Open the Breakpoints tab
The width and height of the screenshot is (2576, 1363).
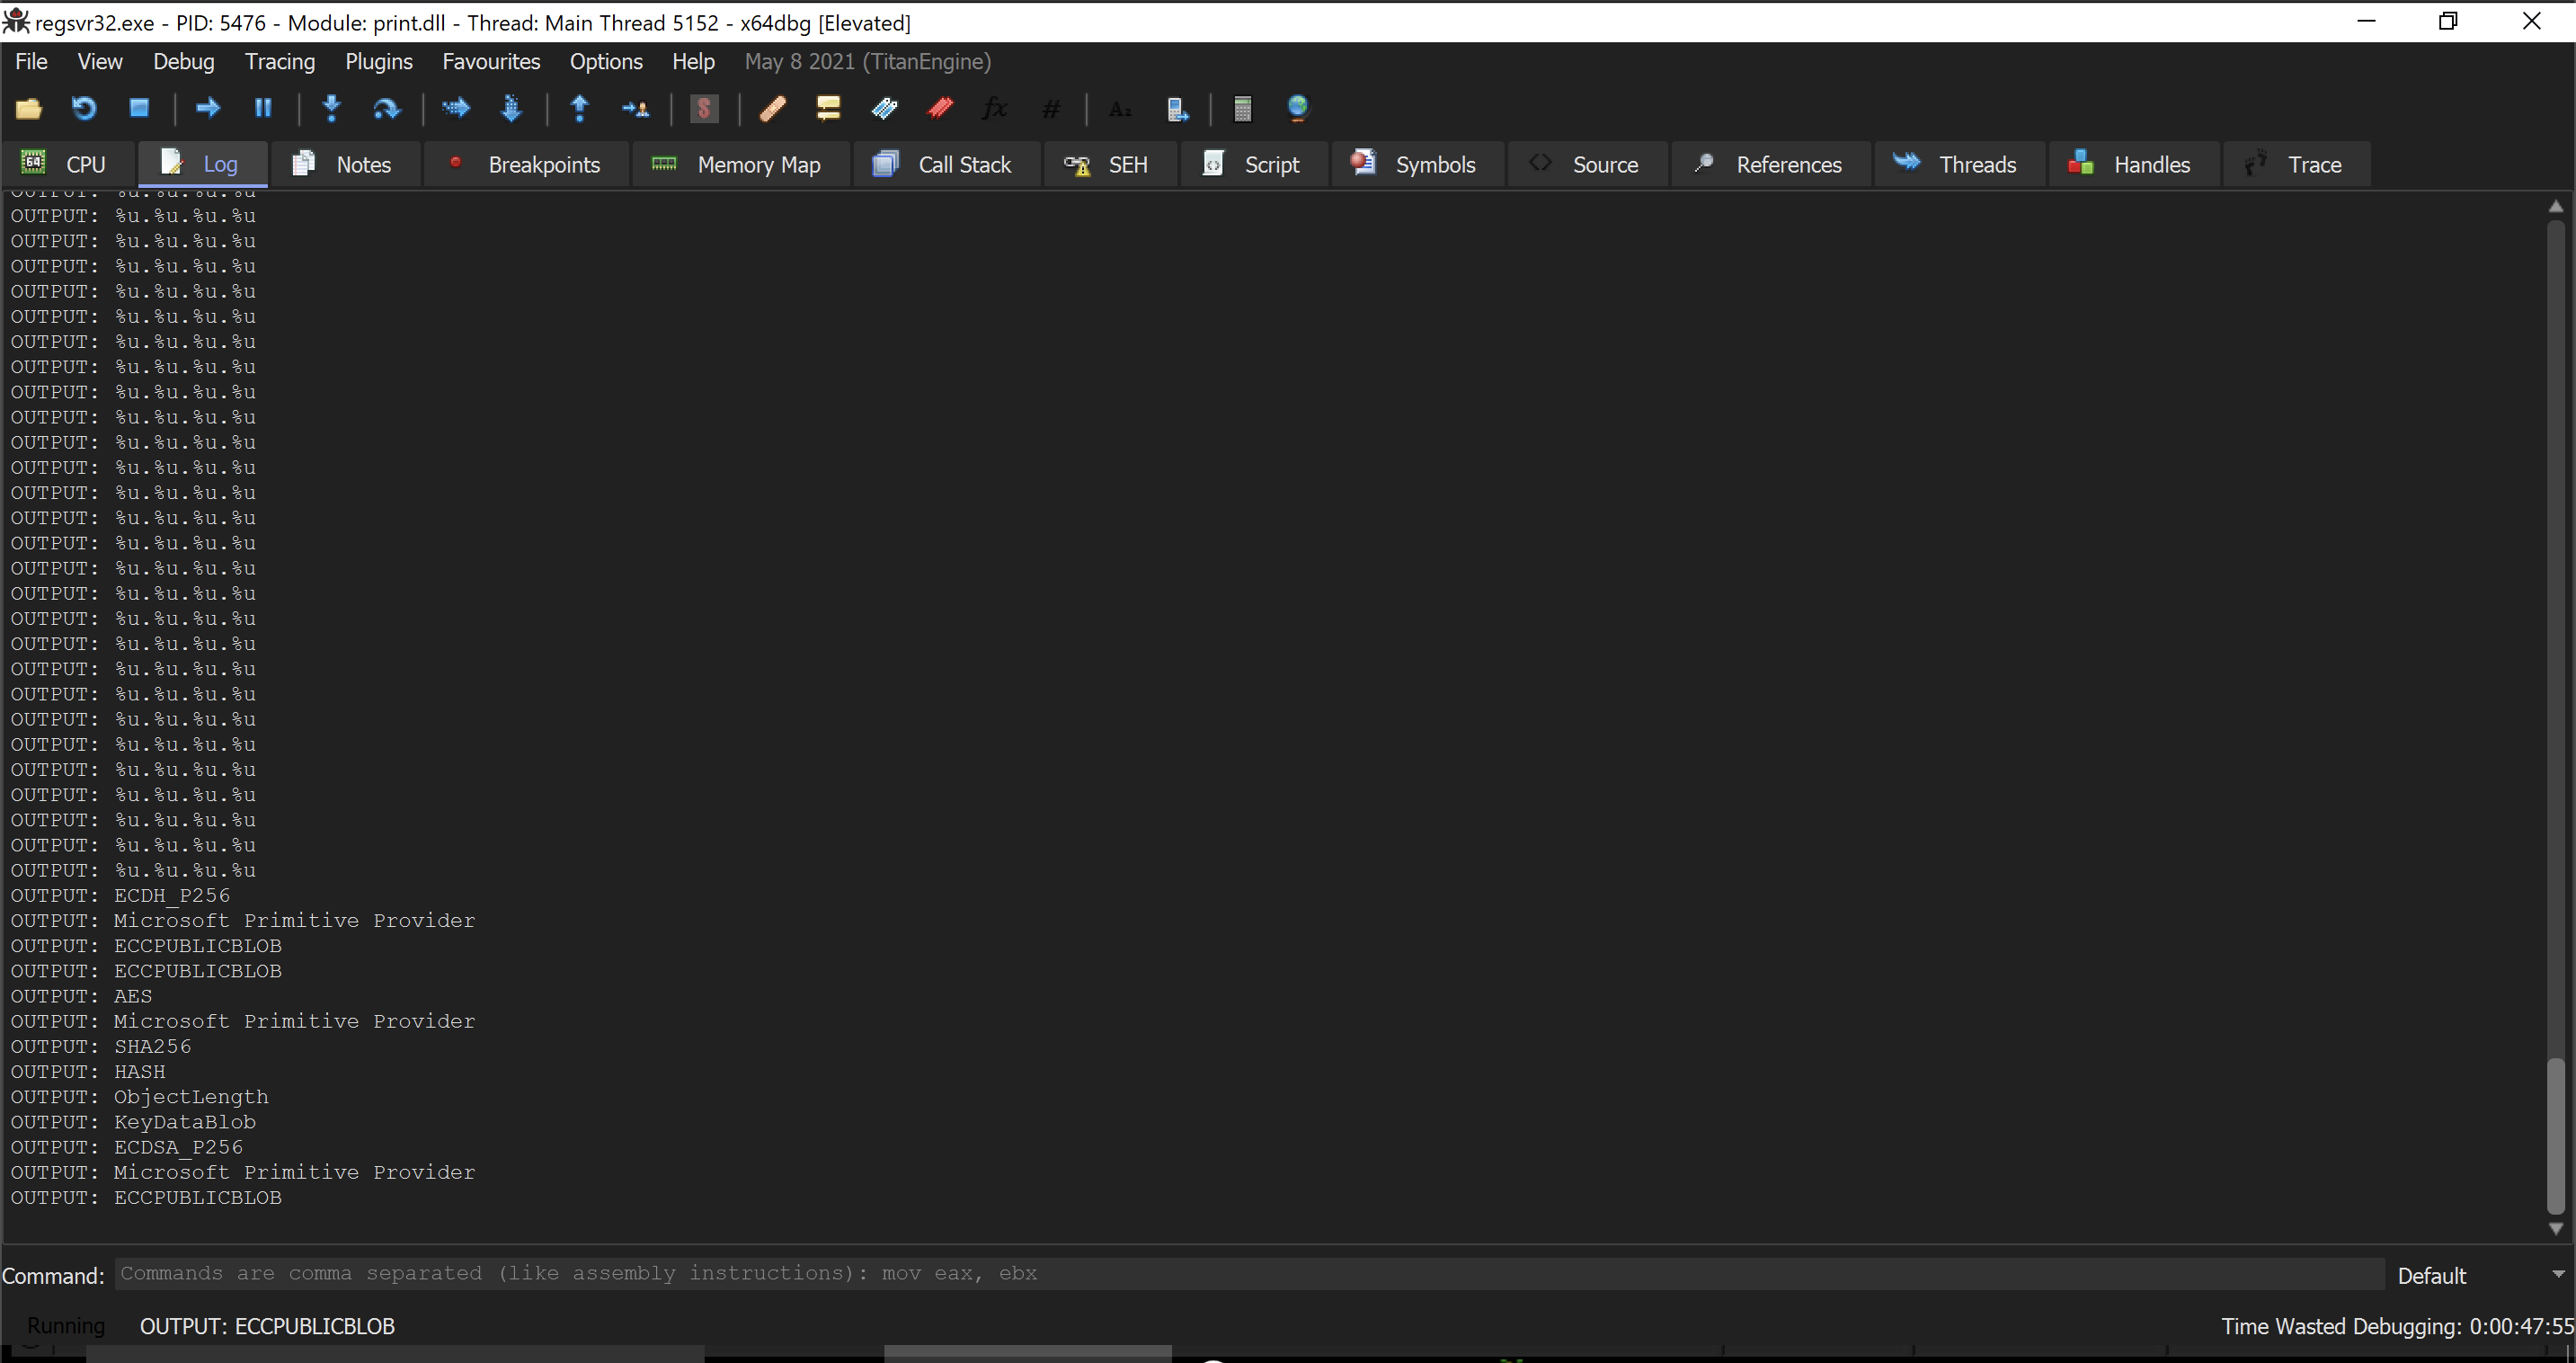[x=527, y=165]
